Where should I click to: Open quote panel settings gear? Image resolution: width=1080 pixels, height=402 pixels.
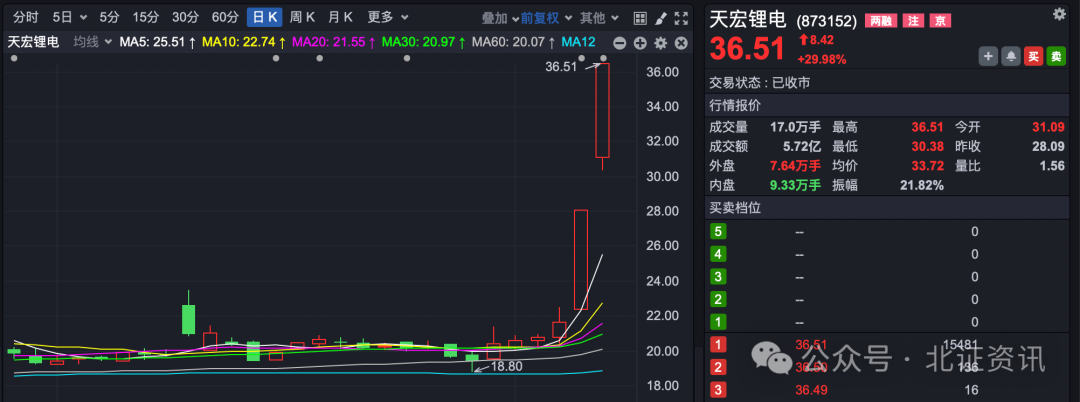tap(1059, 14)
